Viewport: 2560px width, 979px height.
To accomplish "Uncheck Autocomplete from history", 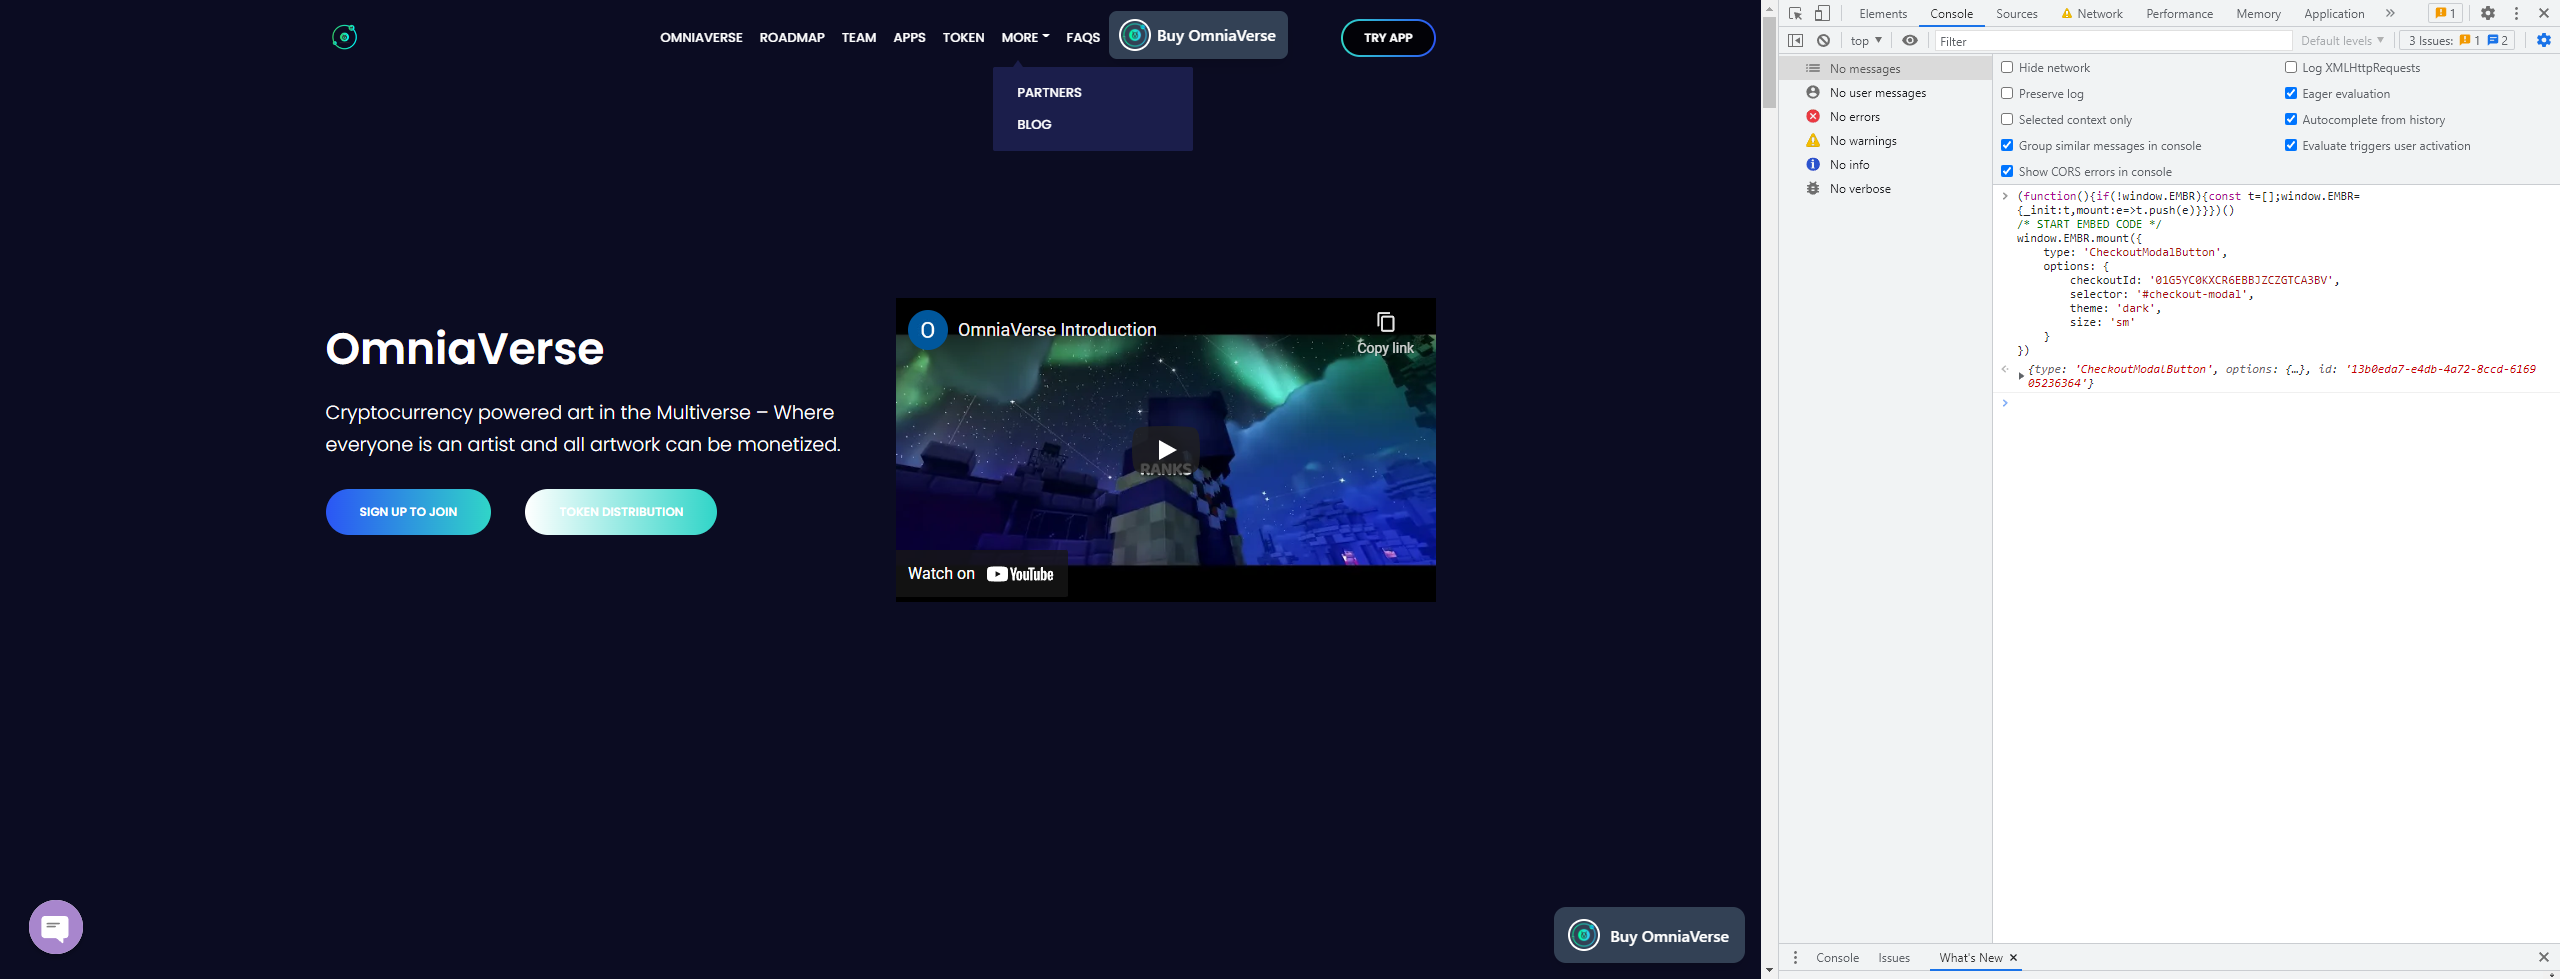I will coord(2291,119).
